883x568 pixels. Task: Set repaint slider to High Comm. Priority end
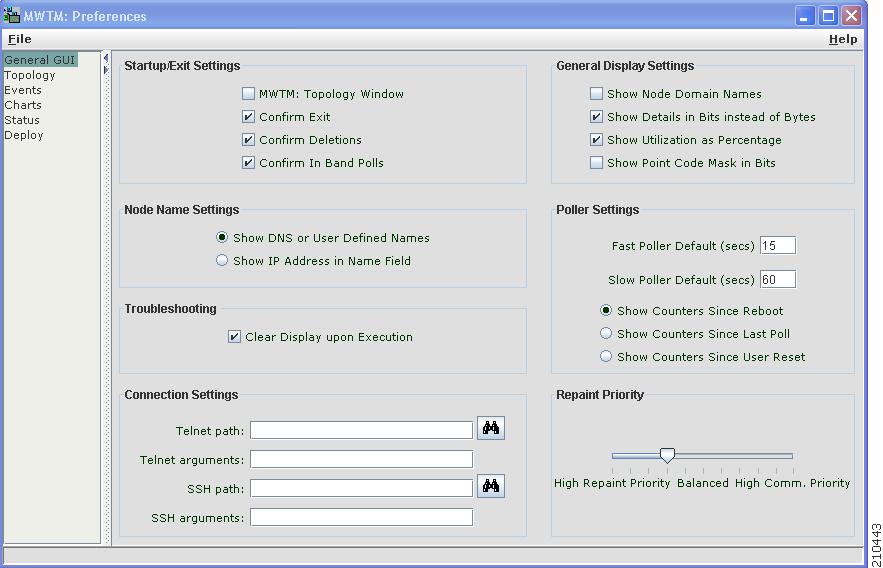point(792,455)
